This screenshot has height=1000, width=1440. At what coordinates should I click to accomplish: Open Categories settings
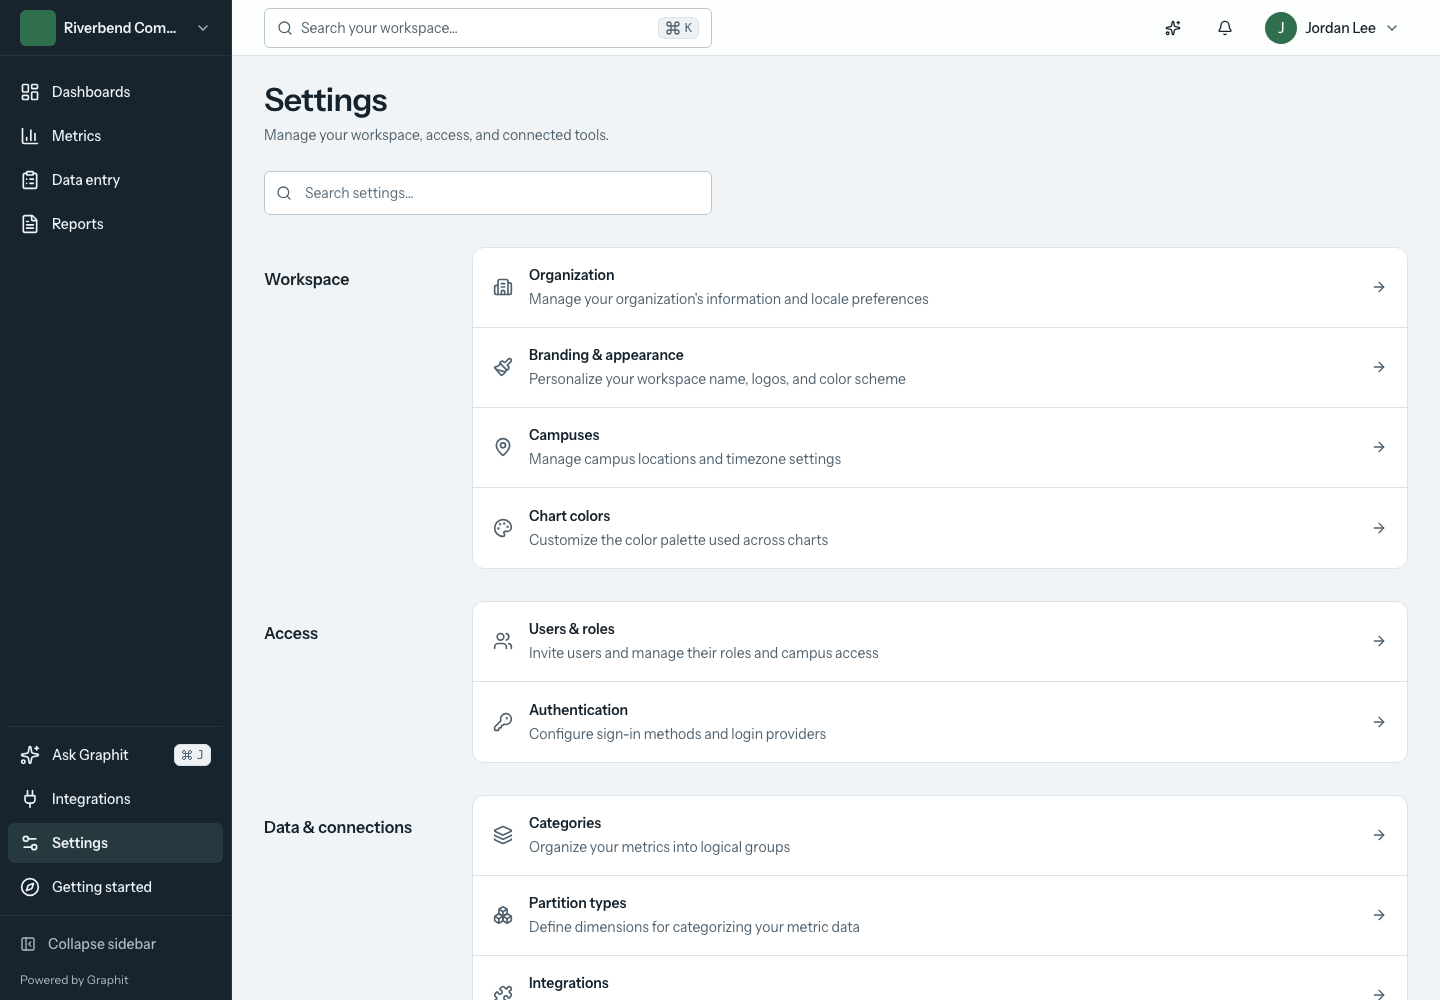pyautogui.click(x=940, y=835)
